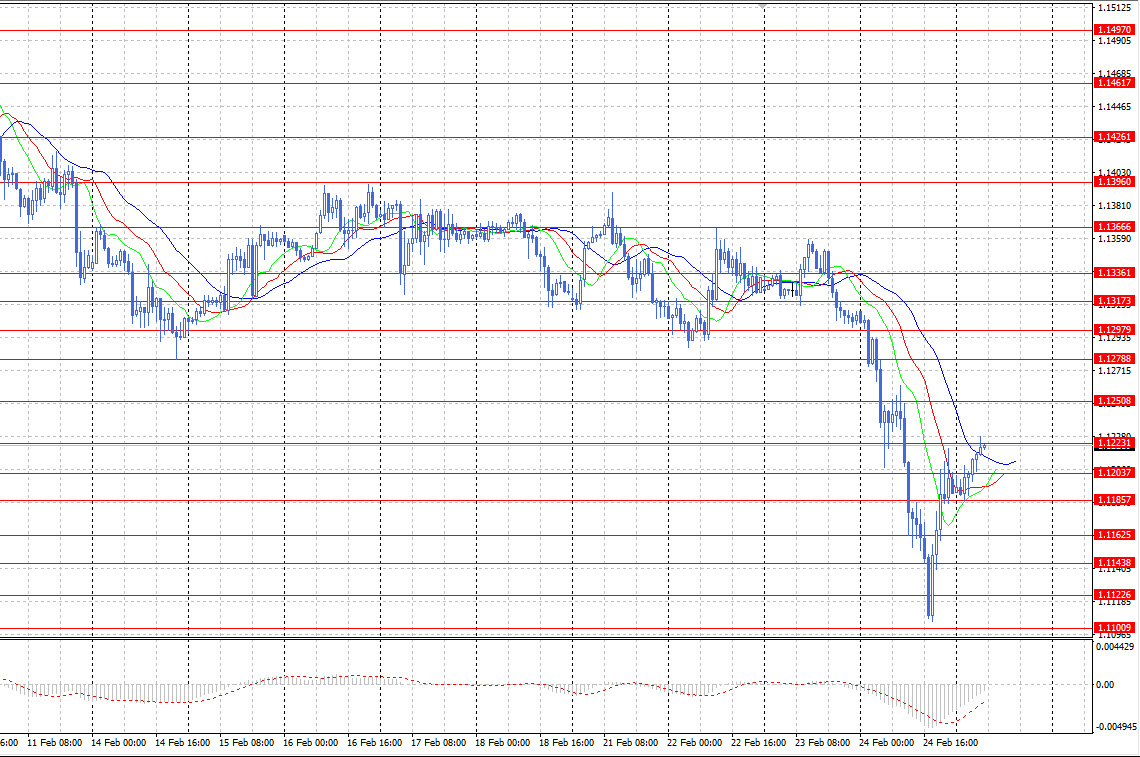Click the 16 Feb 16:00 time label
This screenshot has height=757, width=1140.
(x=374, y=743)
